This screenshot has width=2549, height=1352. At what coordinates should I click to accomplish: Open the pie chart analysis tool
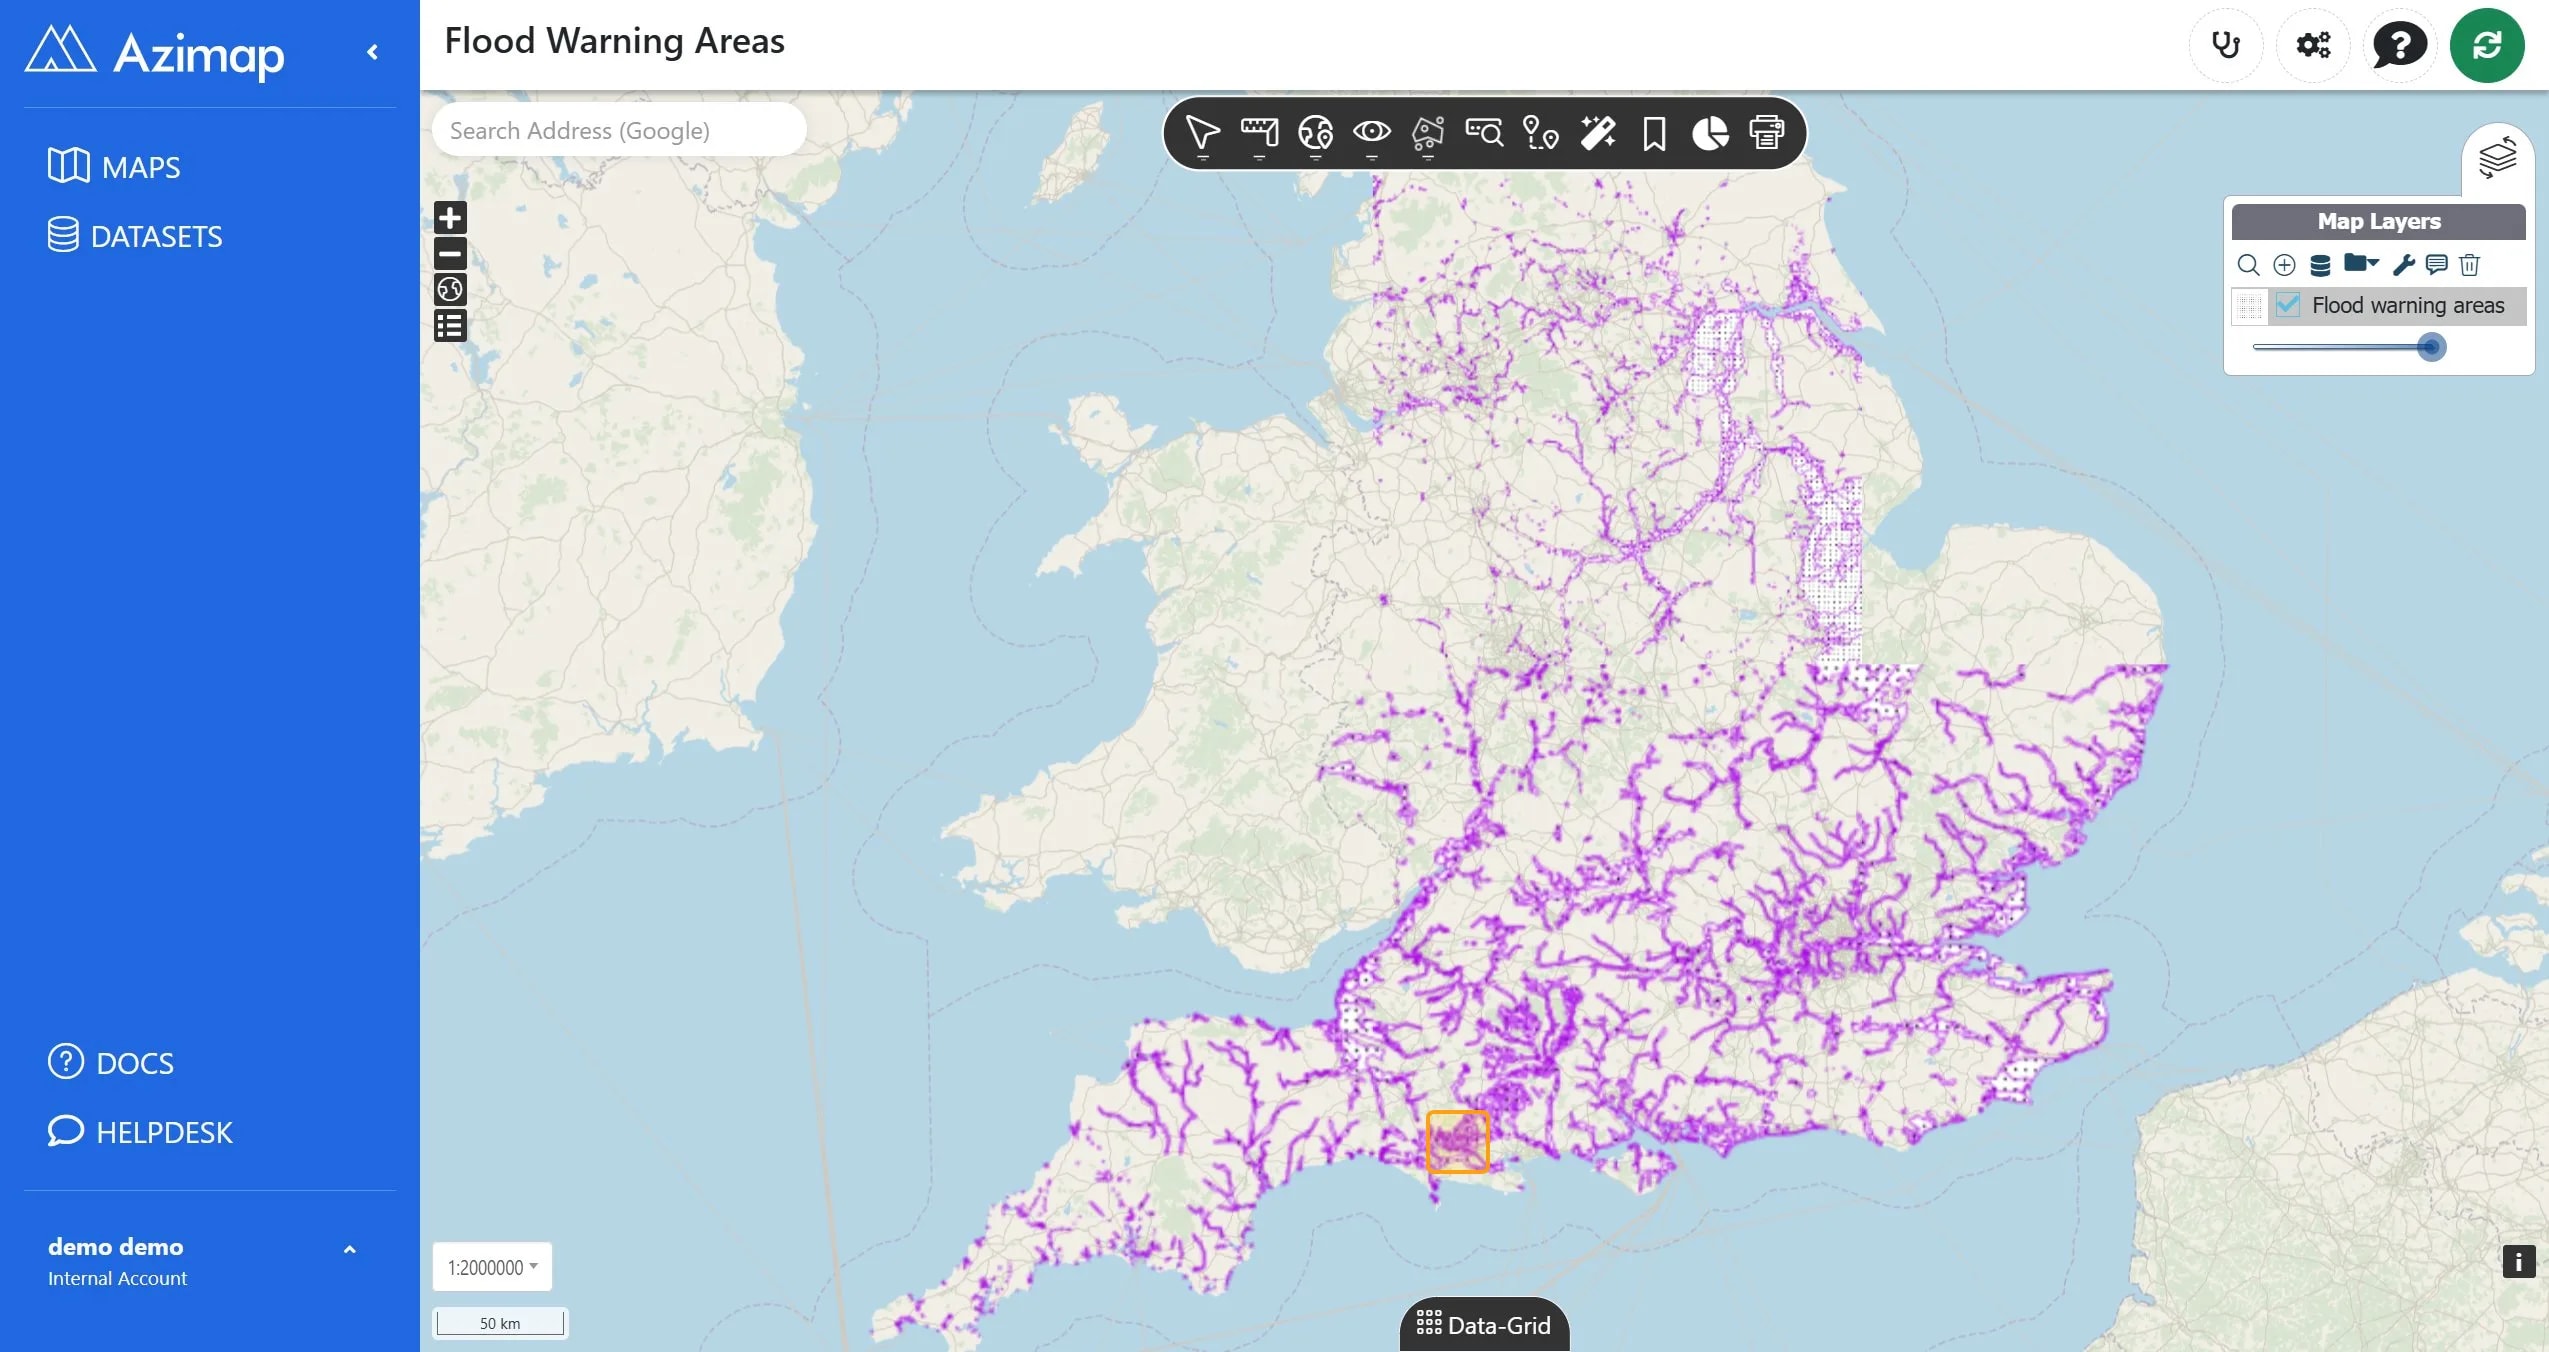[x=1710, y=133]
